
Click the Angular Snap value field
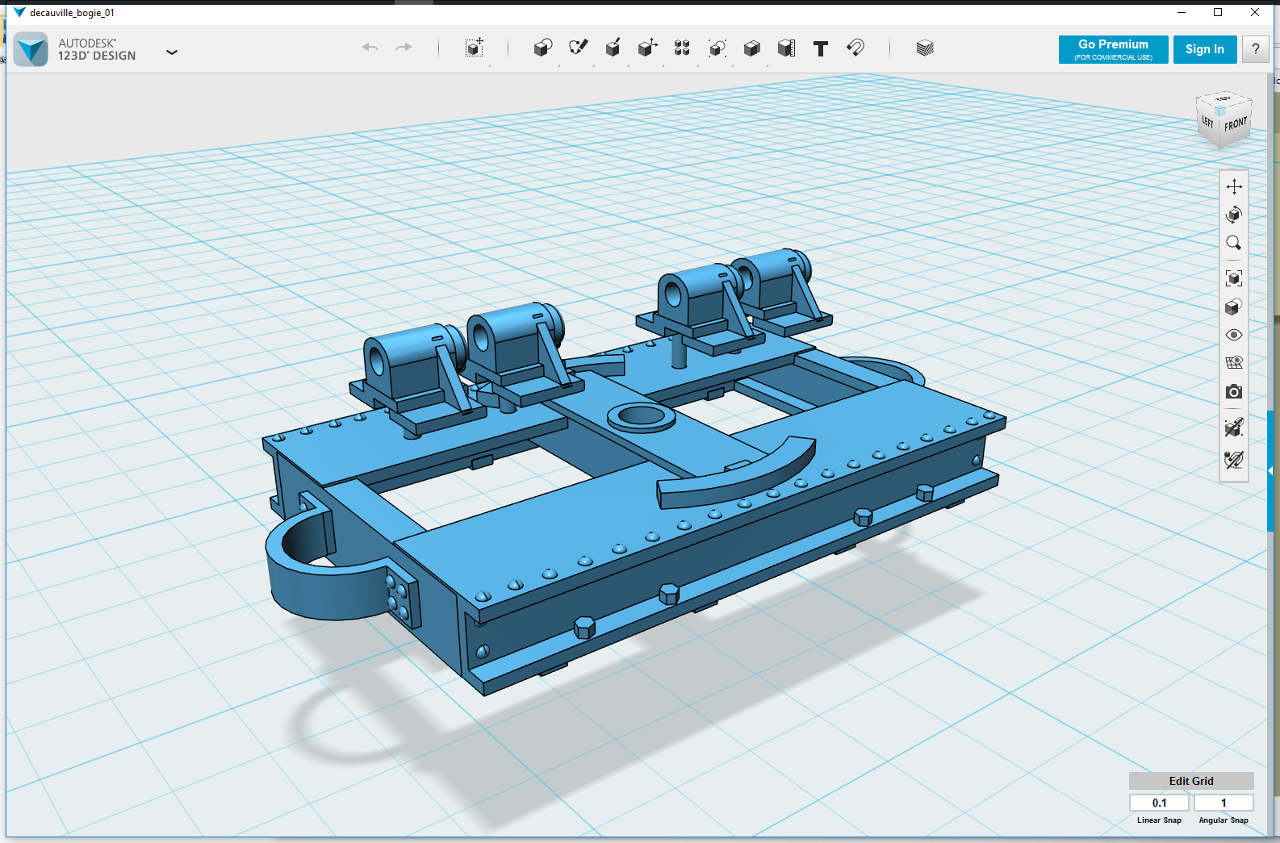click(1223, 803)
